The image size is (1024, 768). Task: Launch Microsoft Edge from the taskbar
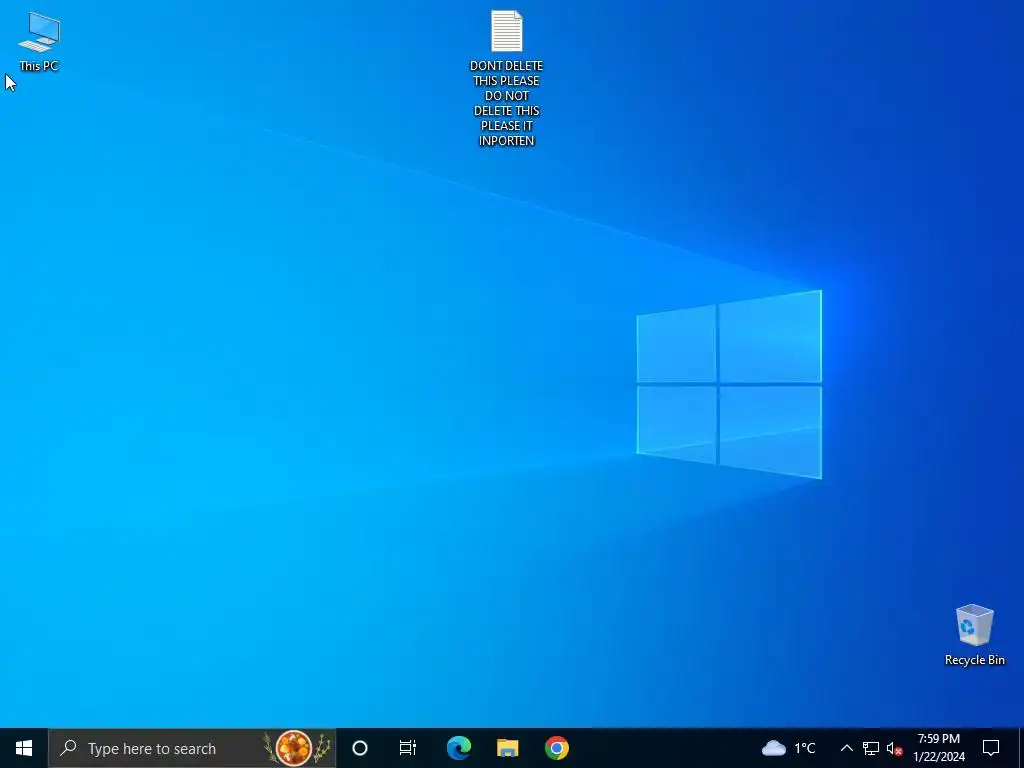(x=458, y=748)
